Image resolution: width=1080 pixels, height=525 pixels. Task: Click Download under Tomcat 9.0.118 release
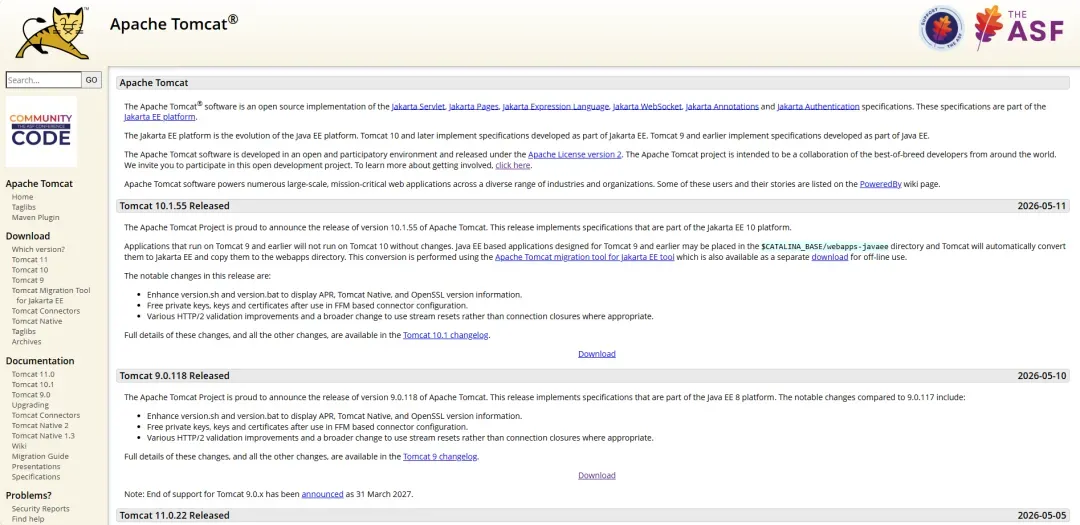point(596,475)
